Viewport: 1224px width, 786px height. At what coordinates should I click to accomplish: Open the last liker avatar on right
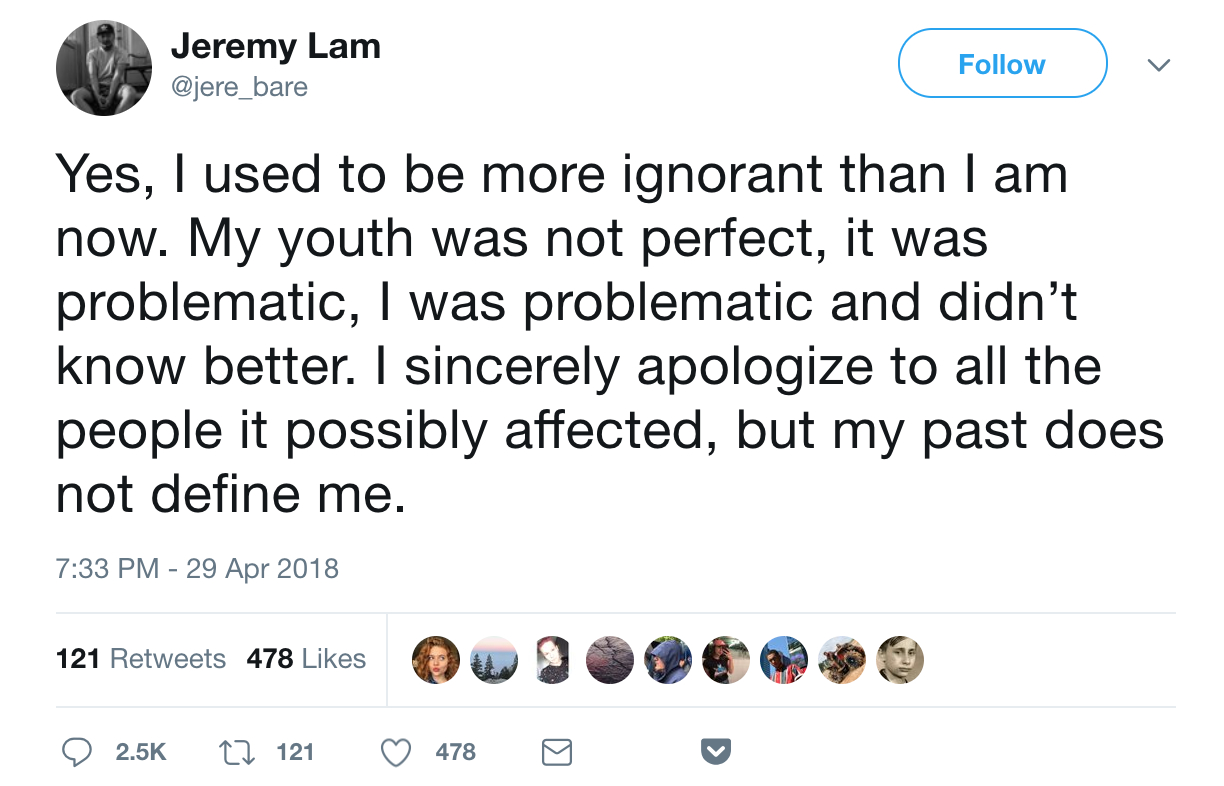tap(900, 660)
